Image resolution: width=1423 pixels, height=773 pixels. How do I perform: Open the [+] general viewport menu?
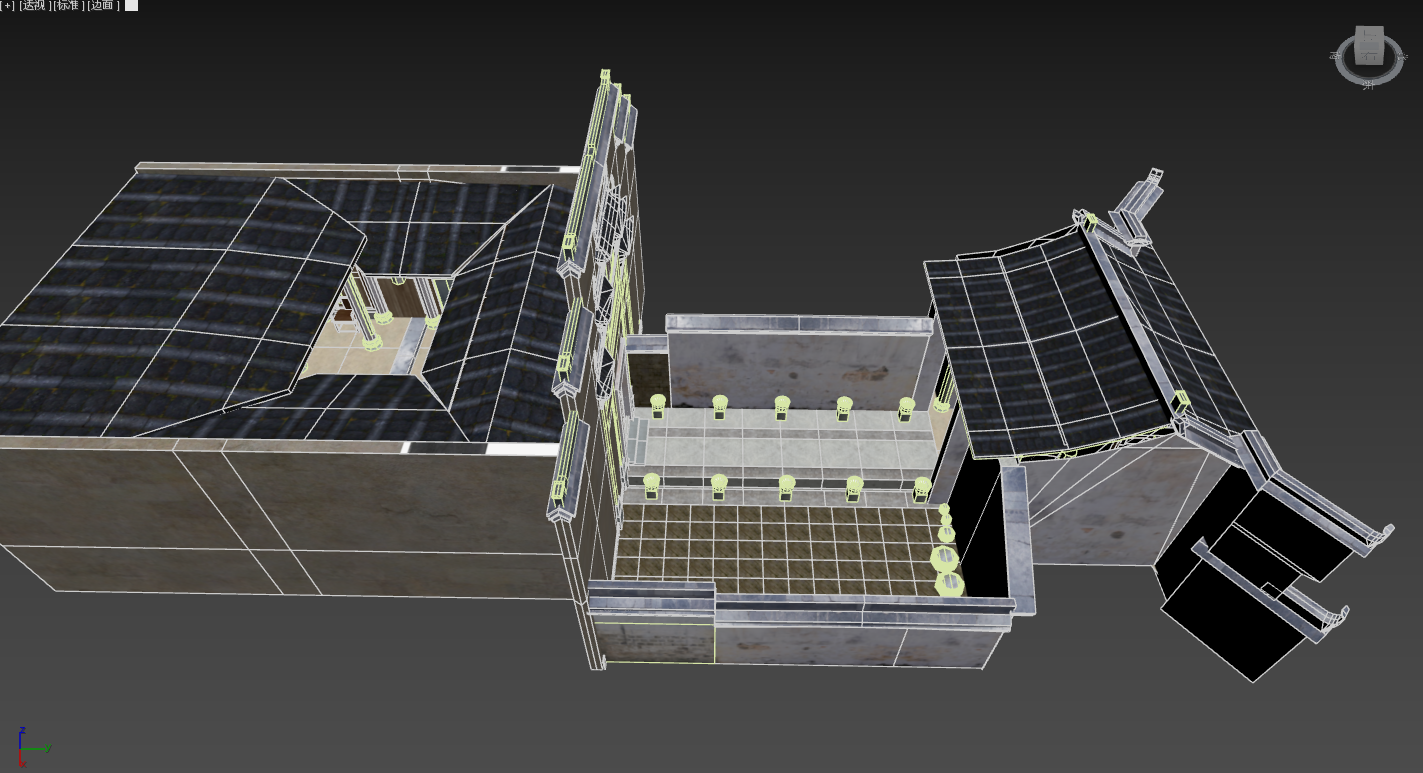click(x=8, y=5)
